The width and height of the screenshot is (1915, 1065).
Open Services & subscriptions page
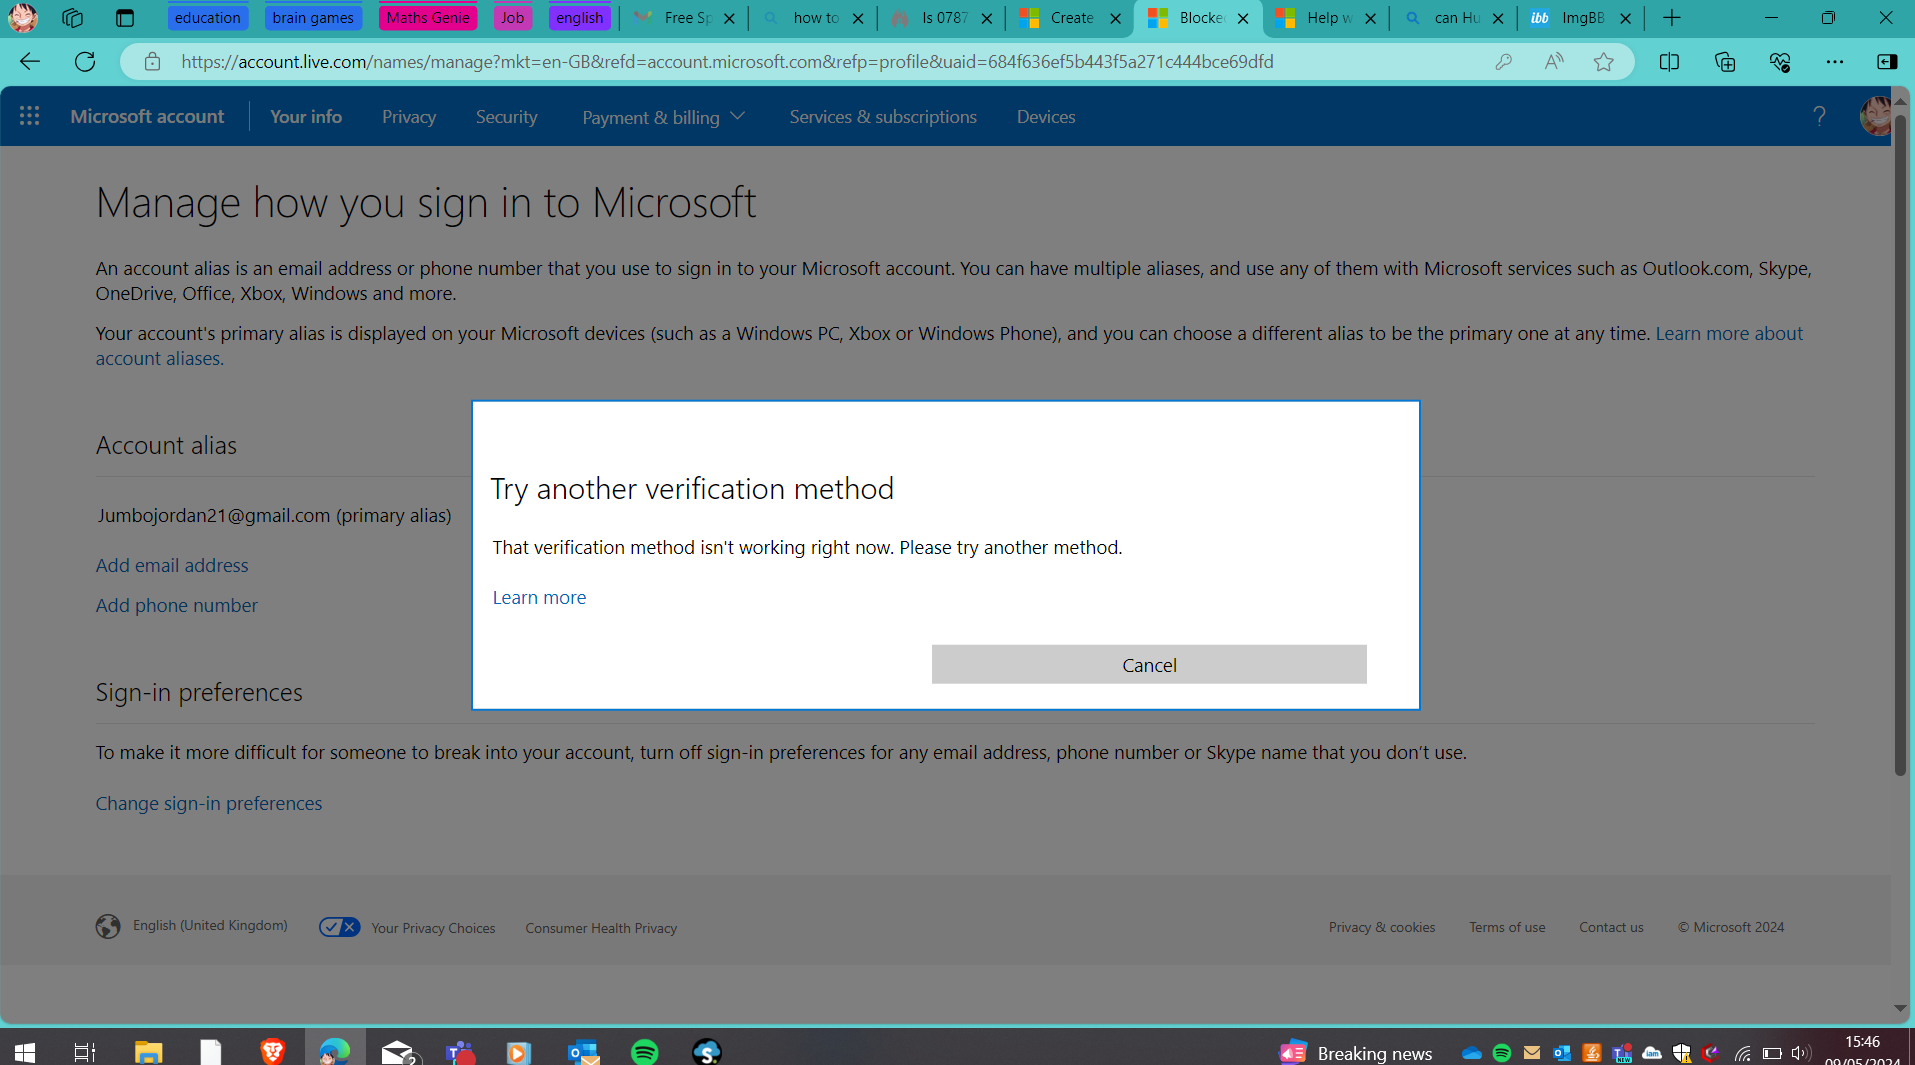pos(883,116)
